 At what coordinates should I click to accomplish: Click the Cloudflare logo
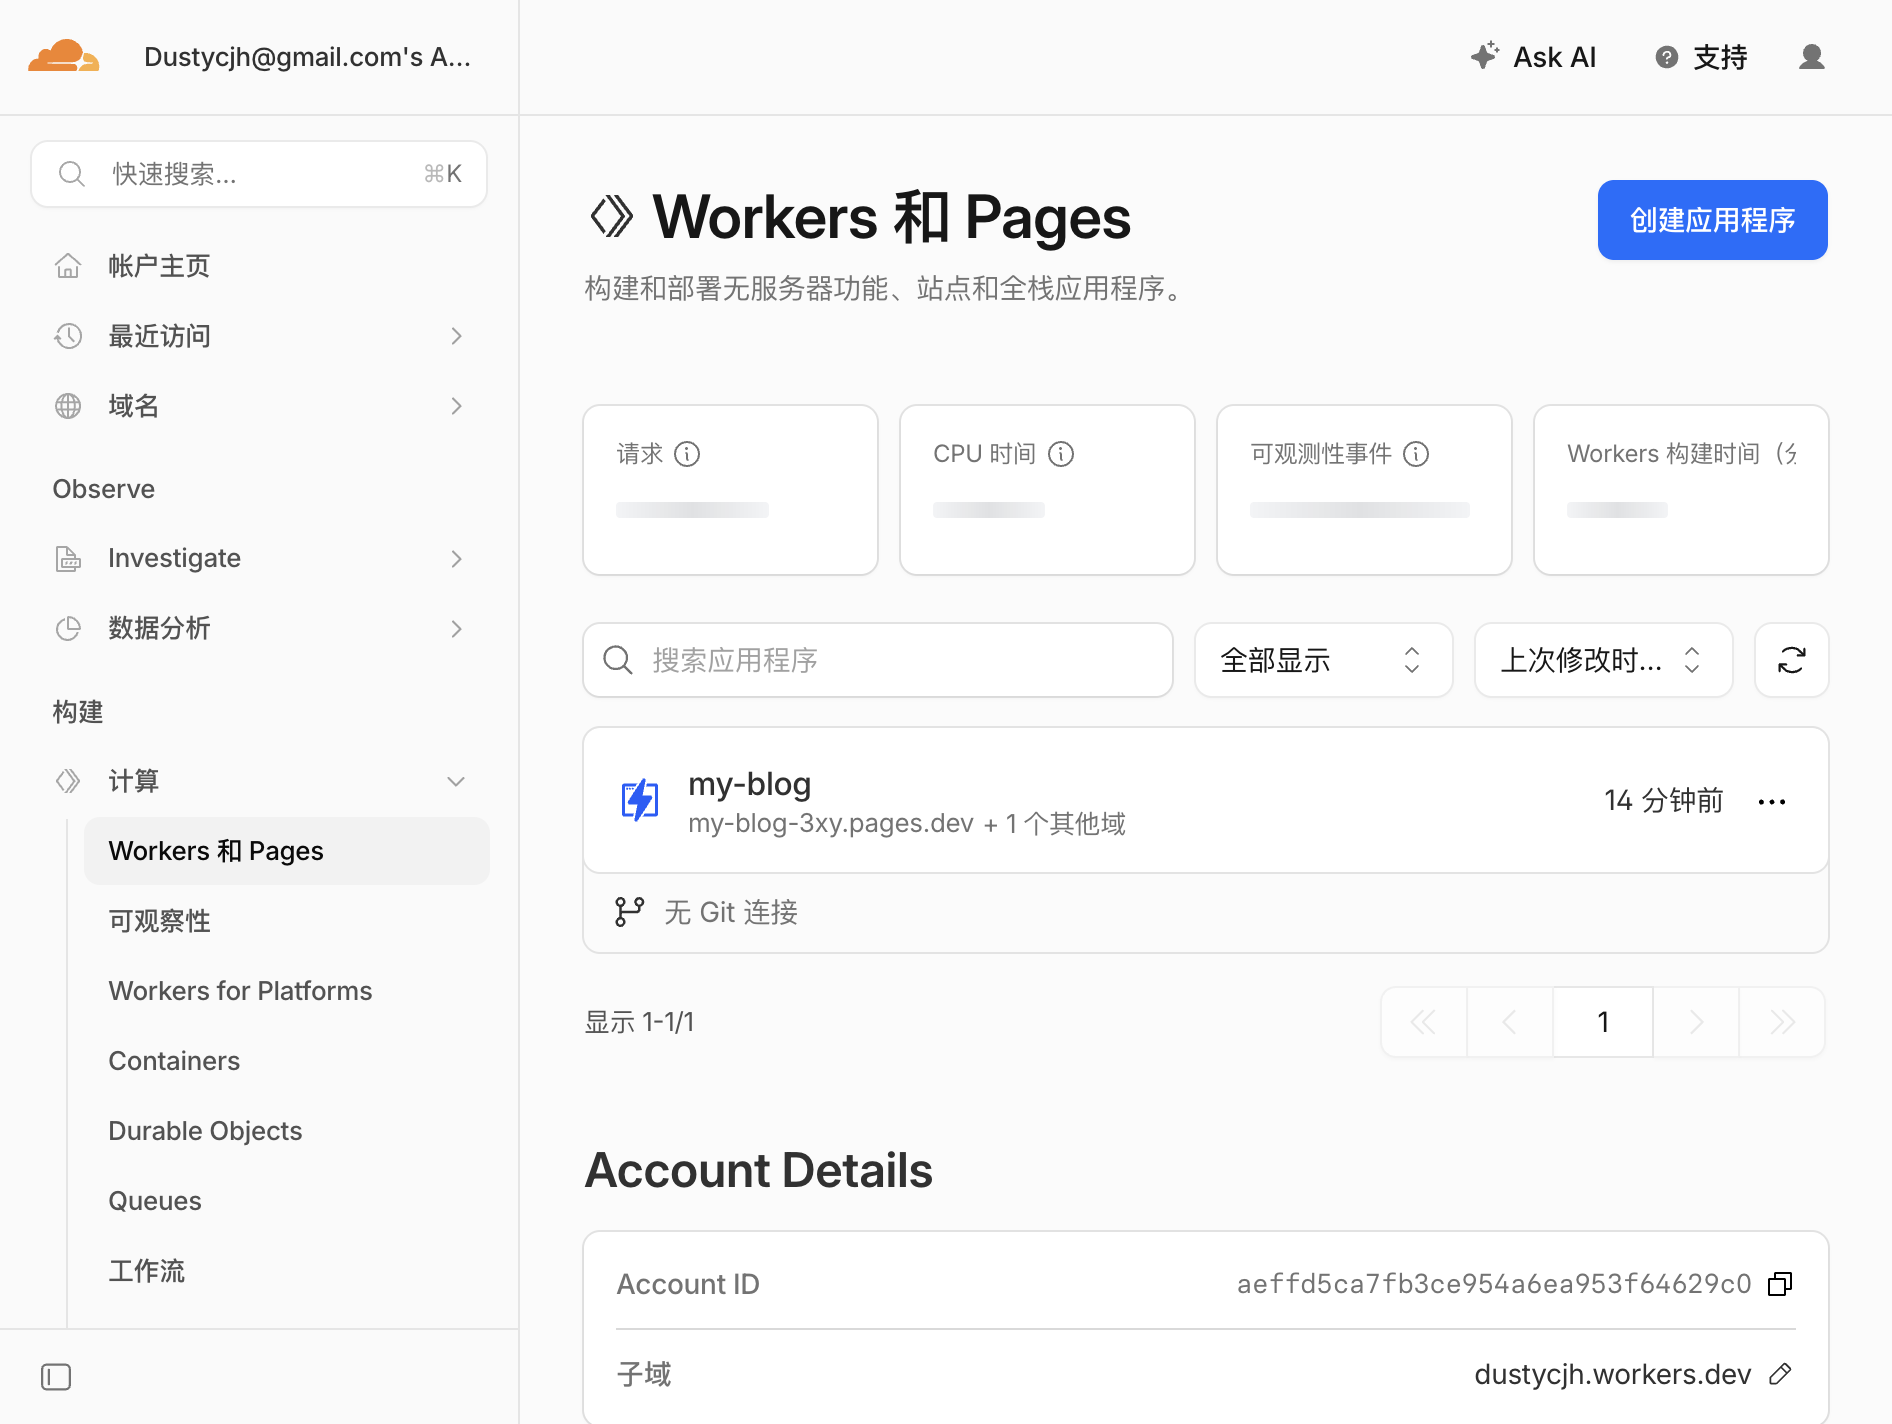(64, 56)
